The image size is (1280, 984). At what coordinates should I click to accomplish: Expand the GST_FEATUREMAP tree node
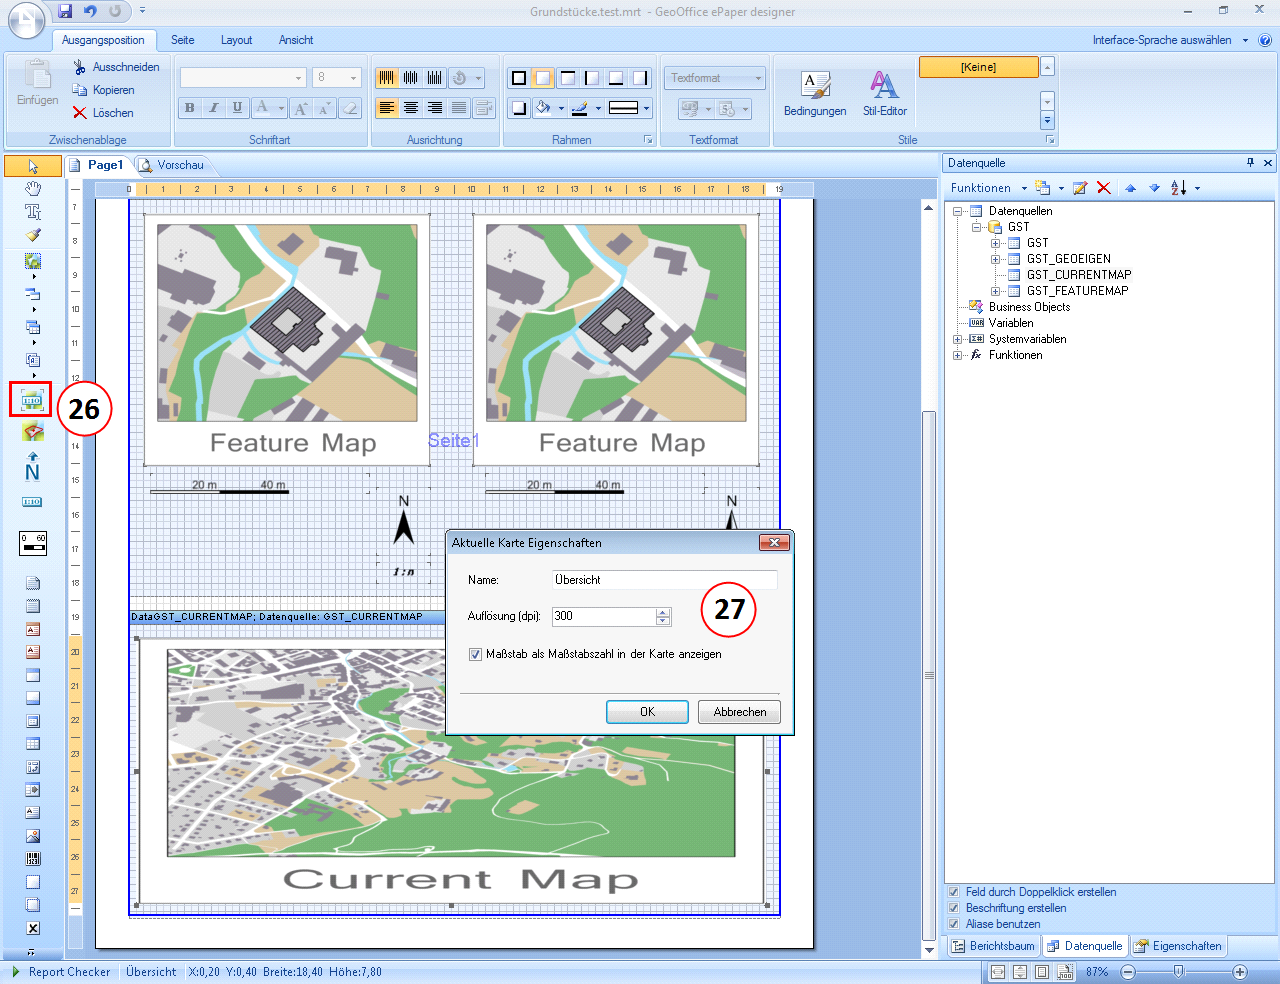[995, 291]
